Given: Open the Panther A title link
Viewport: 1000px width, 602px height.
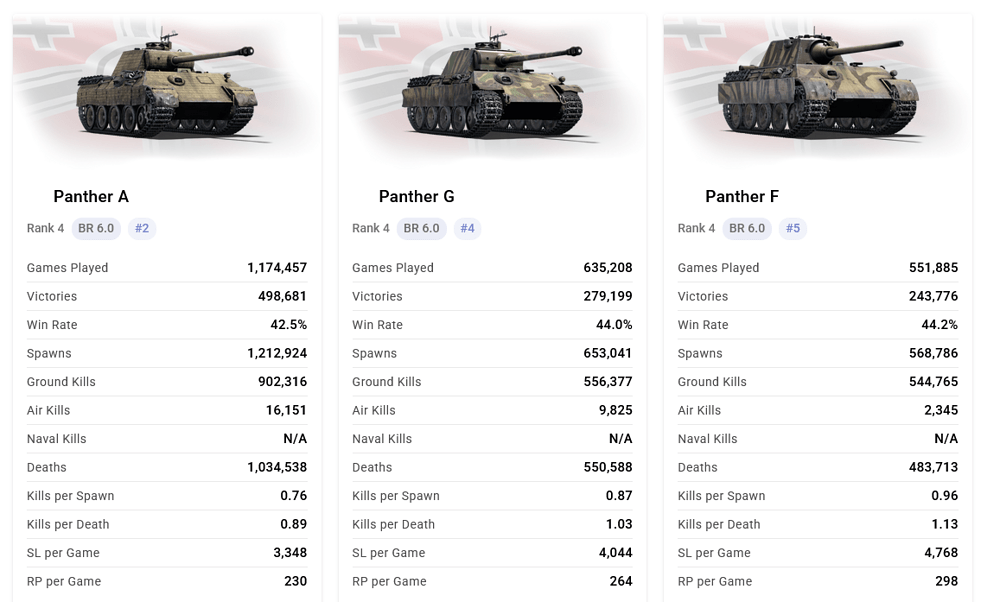Looking at the screenshot, I should 91,196.
